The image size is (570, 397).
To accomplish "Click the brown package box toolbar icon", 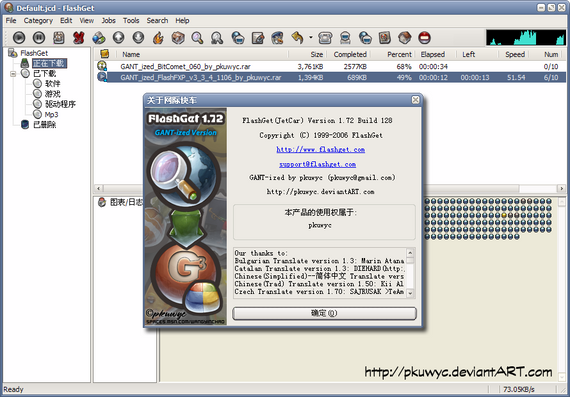I will (x=178, y=37).
